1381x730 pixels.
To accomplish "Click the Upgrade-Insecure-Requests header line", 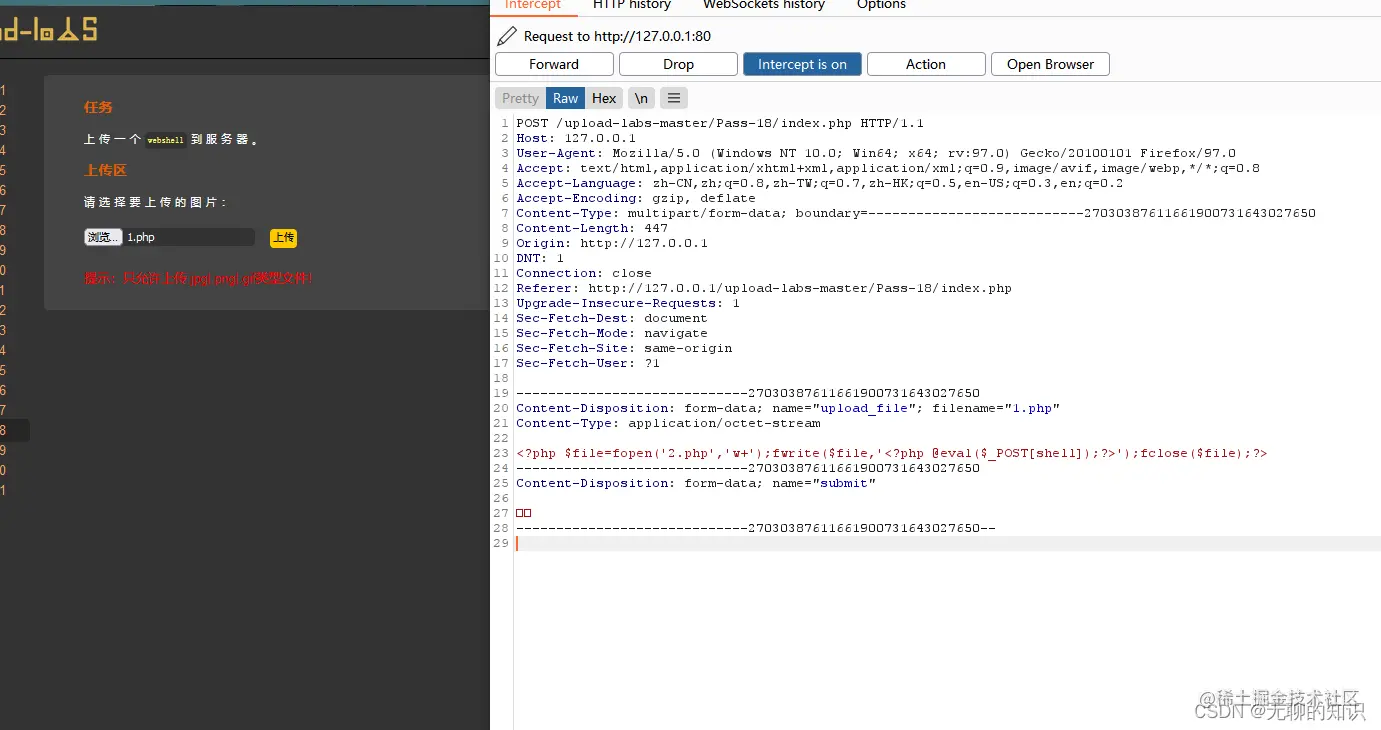I will [628, 303].
